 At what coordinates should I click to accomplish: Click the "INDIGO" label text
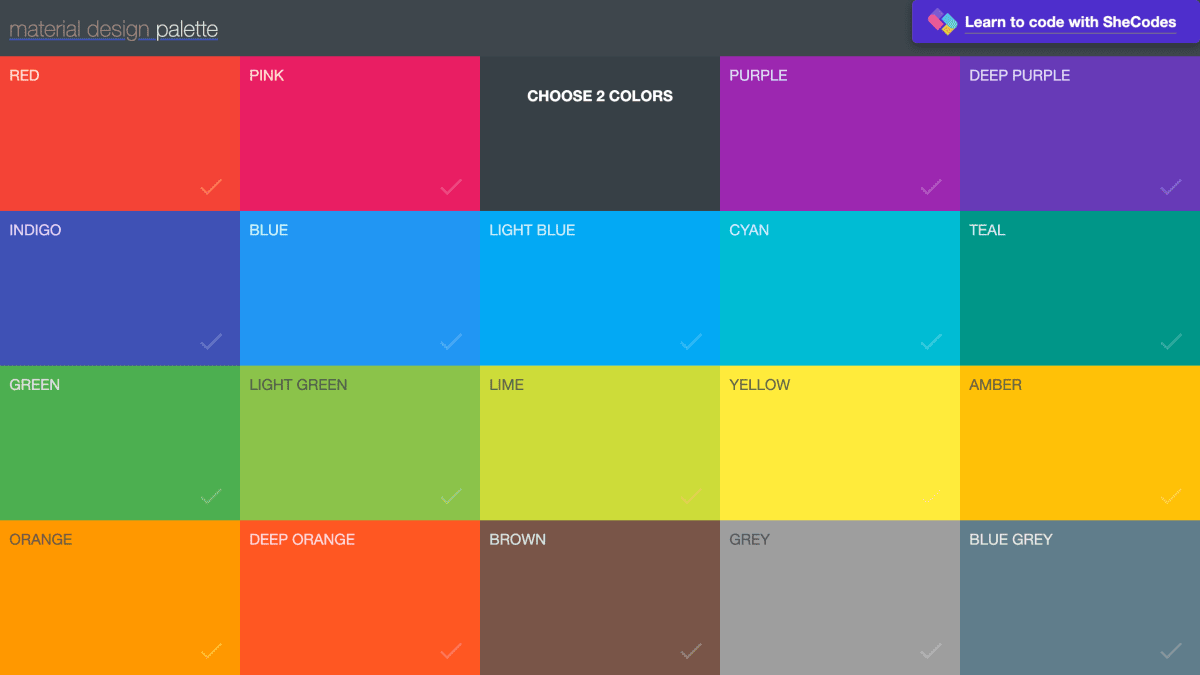pyautogui.click(x=35, y=230)
